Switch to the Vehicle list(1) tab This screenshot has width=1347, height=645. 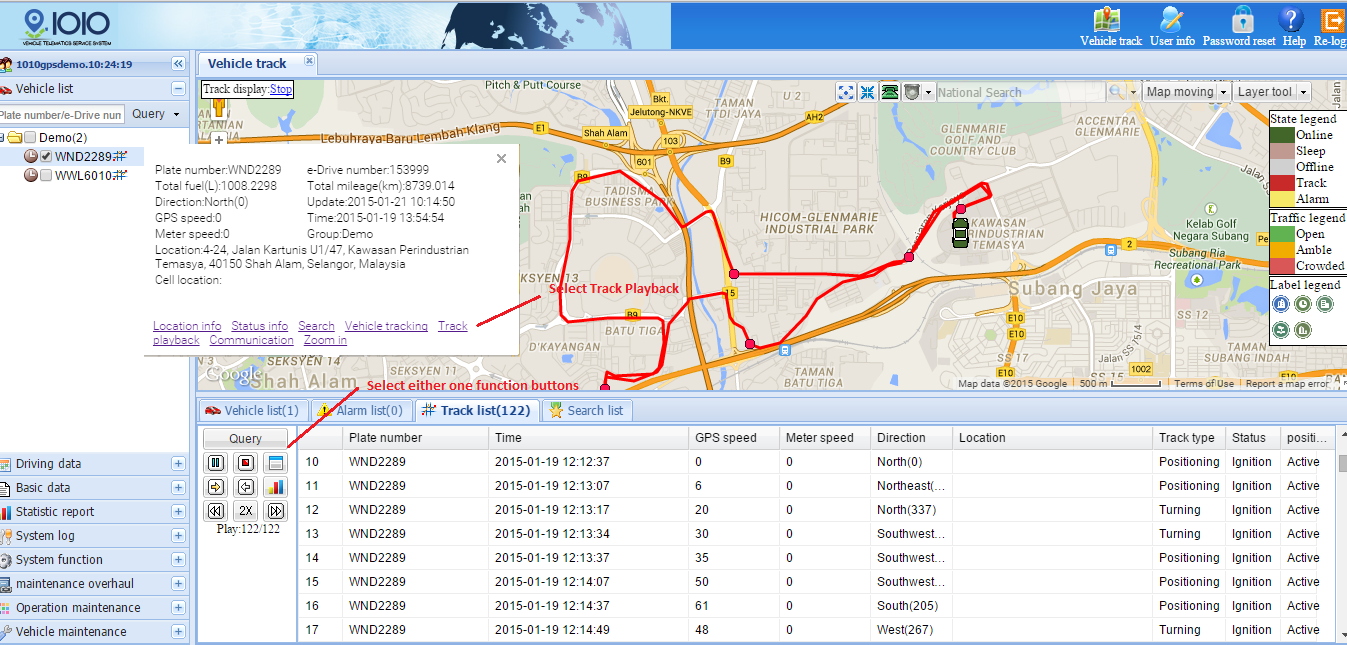coord(251,410)
